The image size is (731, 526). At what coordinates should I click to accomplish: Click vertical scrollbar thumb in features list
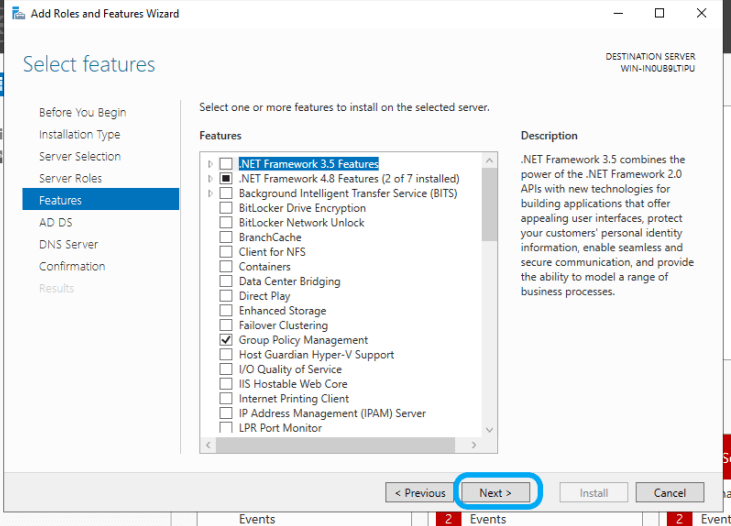(x=490, y=205)
